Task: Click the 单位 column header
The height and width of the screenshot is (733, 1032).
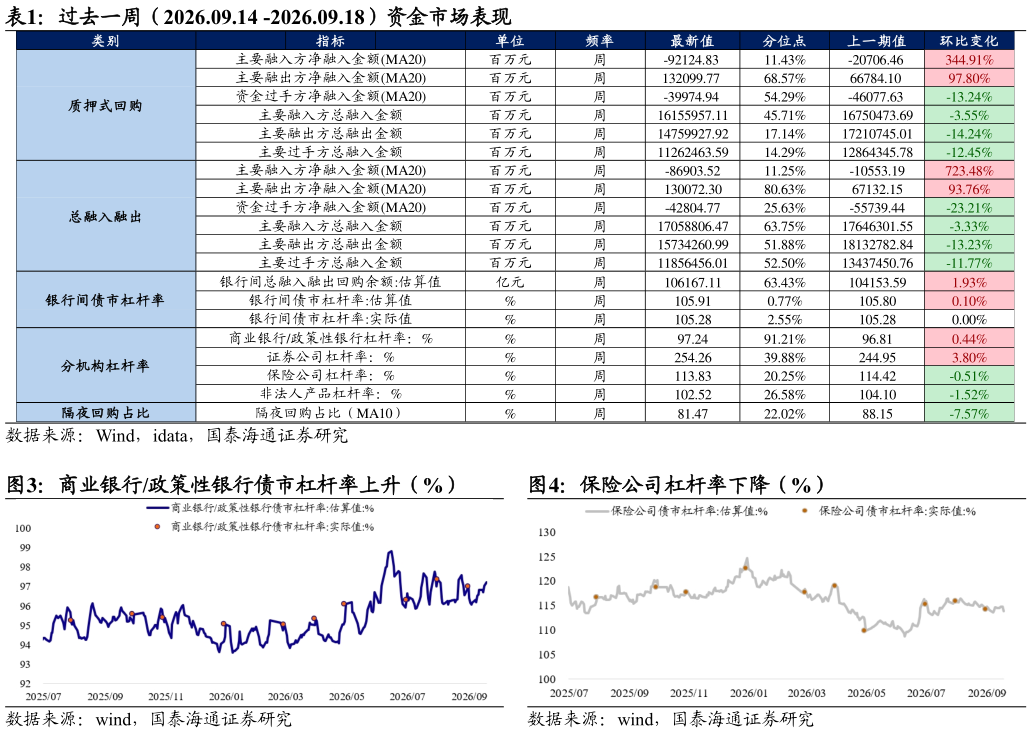Action: 510,41
